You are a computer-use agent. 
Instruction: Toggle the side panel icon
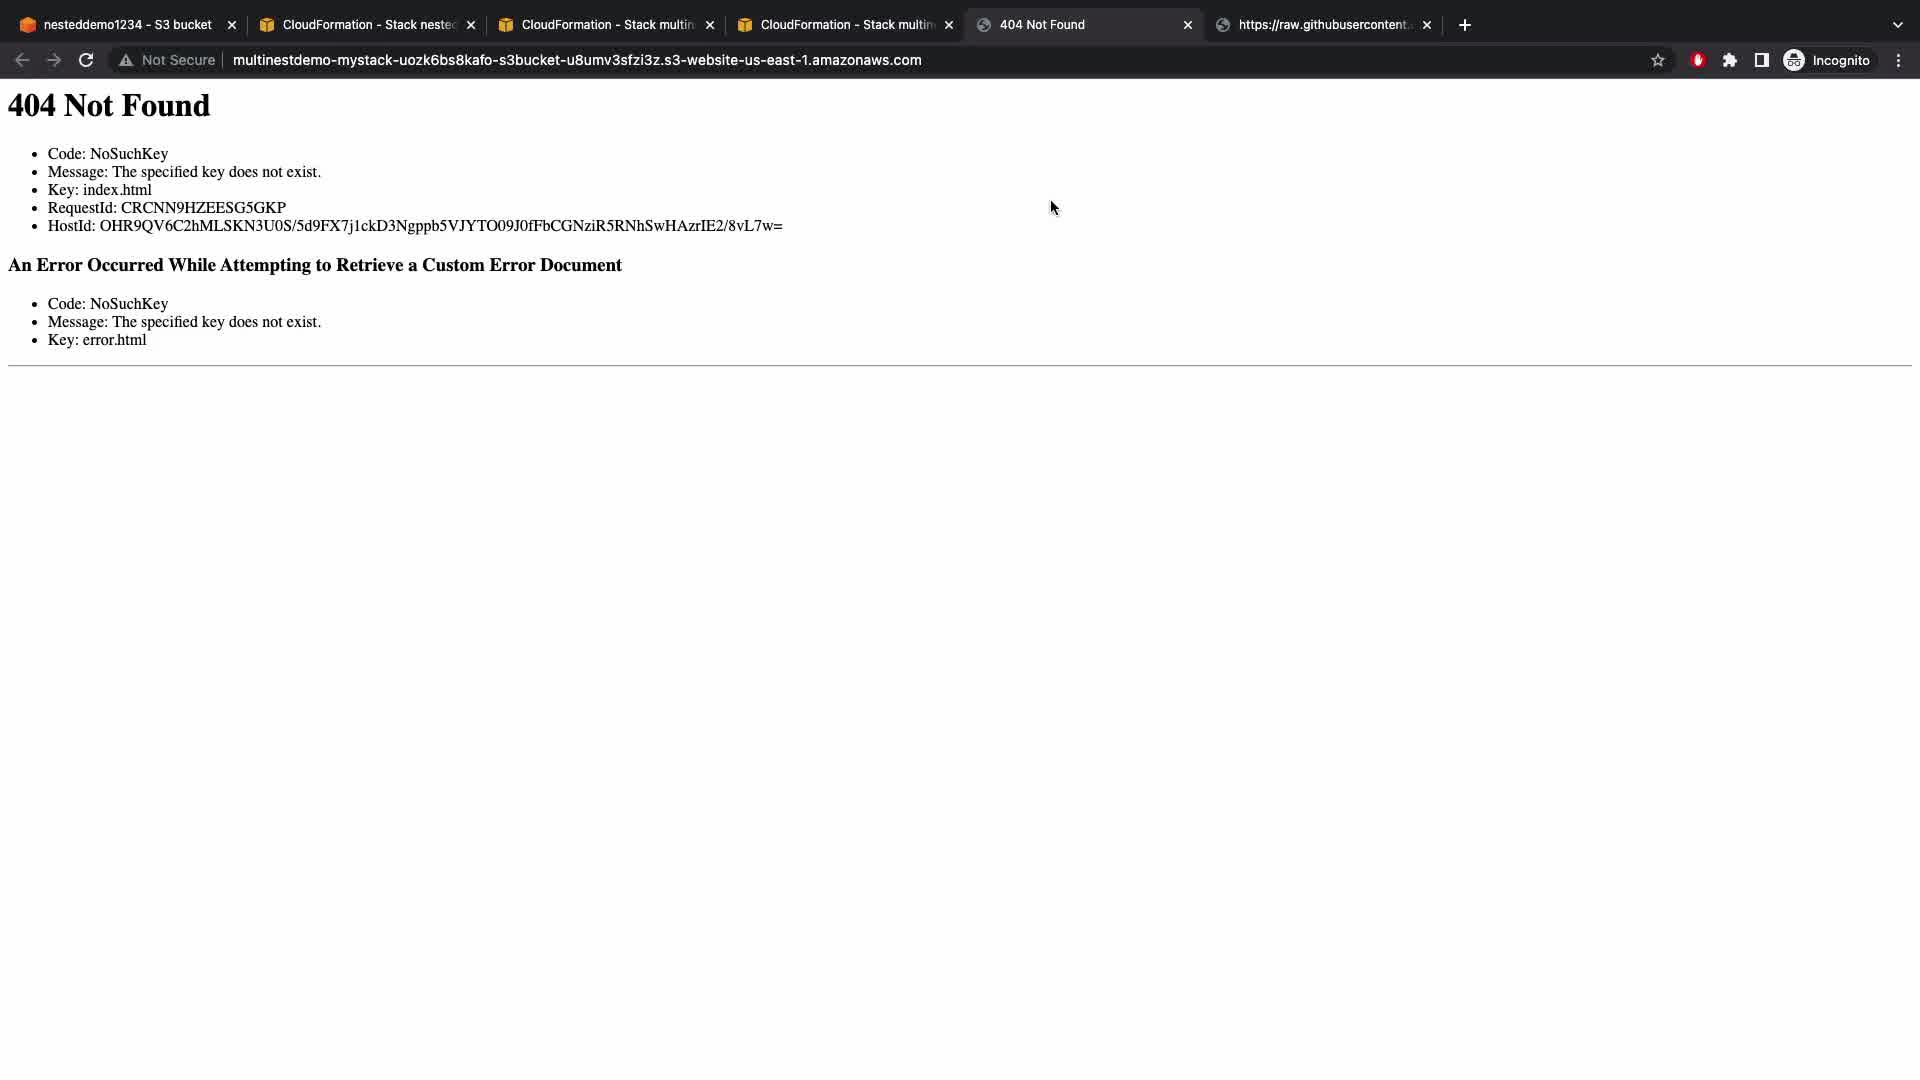1762,60
